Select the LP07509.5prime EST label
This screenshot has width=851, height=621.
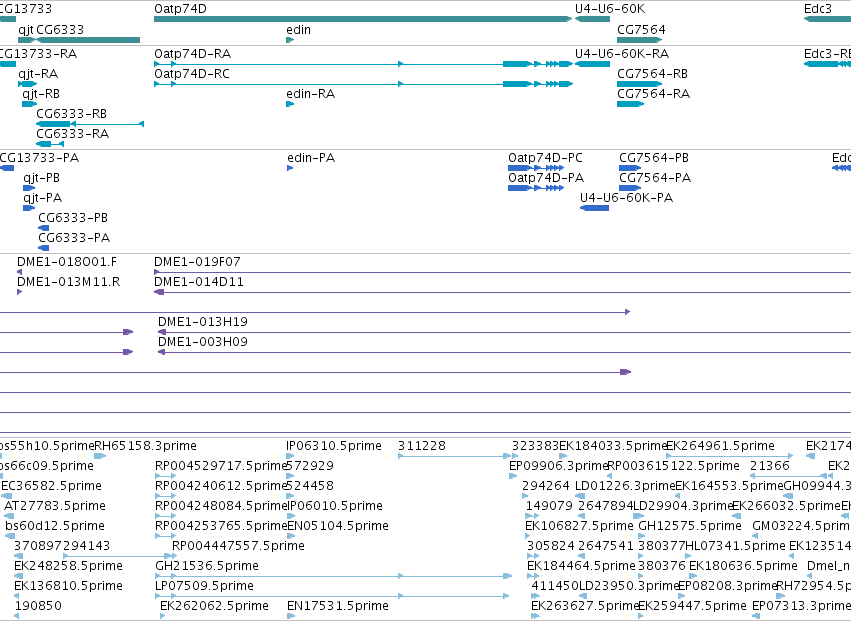(x=205, y=586)
